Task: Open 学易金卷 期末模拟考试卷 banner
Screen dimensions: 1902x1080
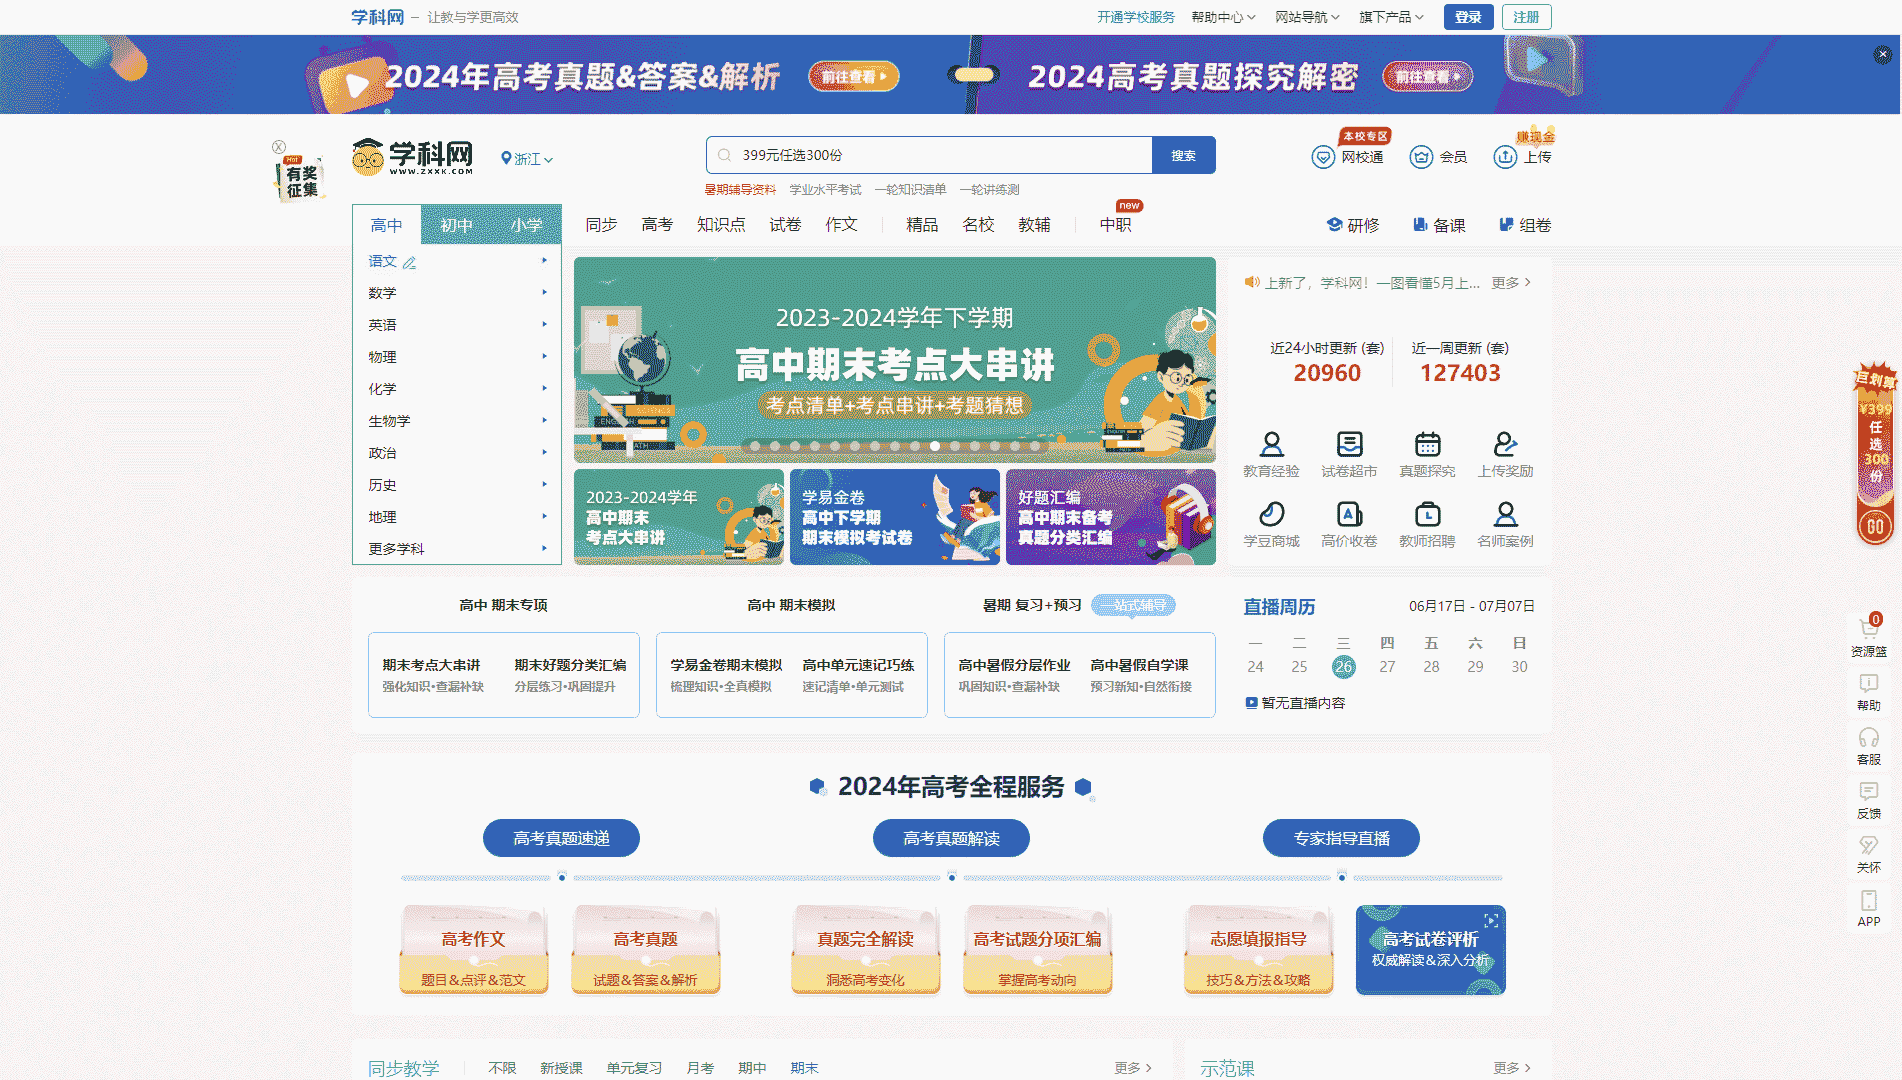Action: click(895, 517)
